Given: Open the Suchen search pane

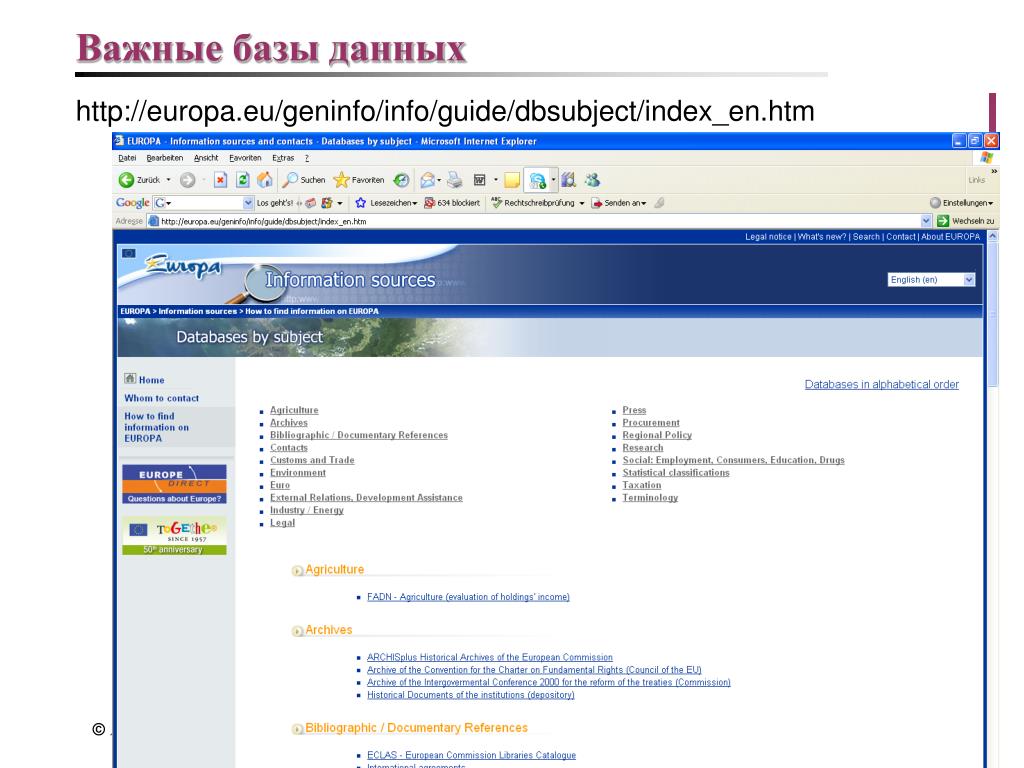Looking at the screenshot, I should click(x=304, y=180).
